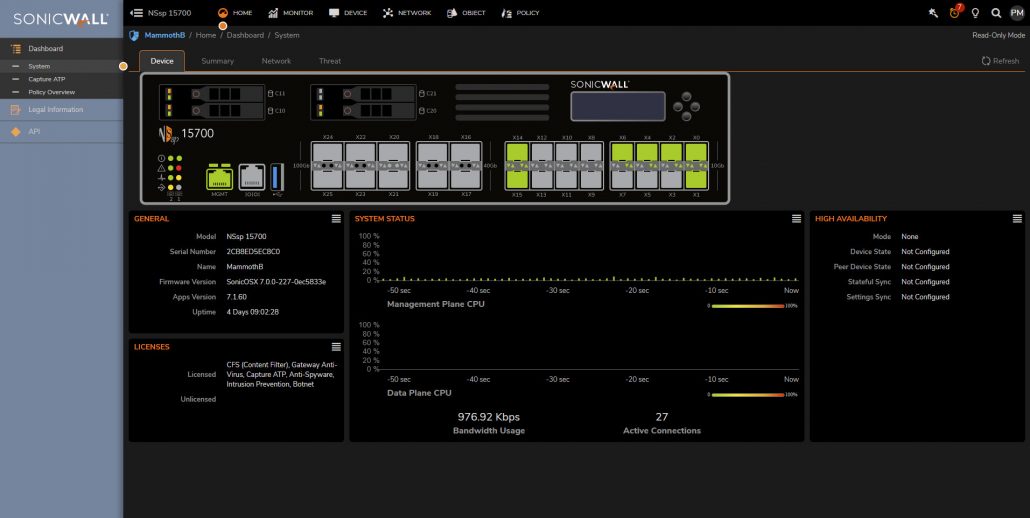Viewport: 1030px width, 518px height.
Task: Click the IOIOI console port
Action: pos(252,177)
